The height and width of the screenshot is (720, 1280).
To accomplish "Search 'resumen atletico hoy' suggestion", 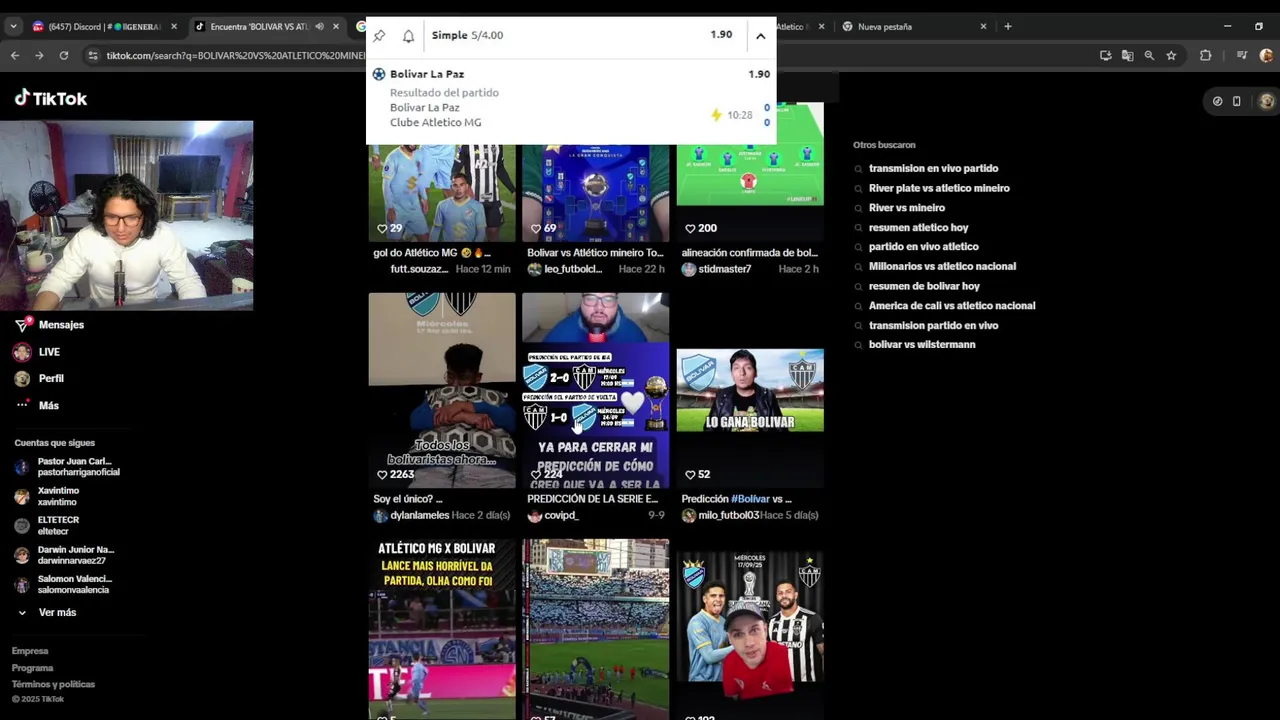I will pos(918,228).
